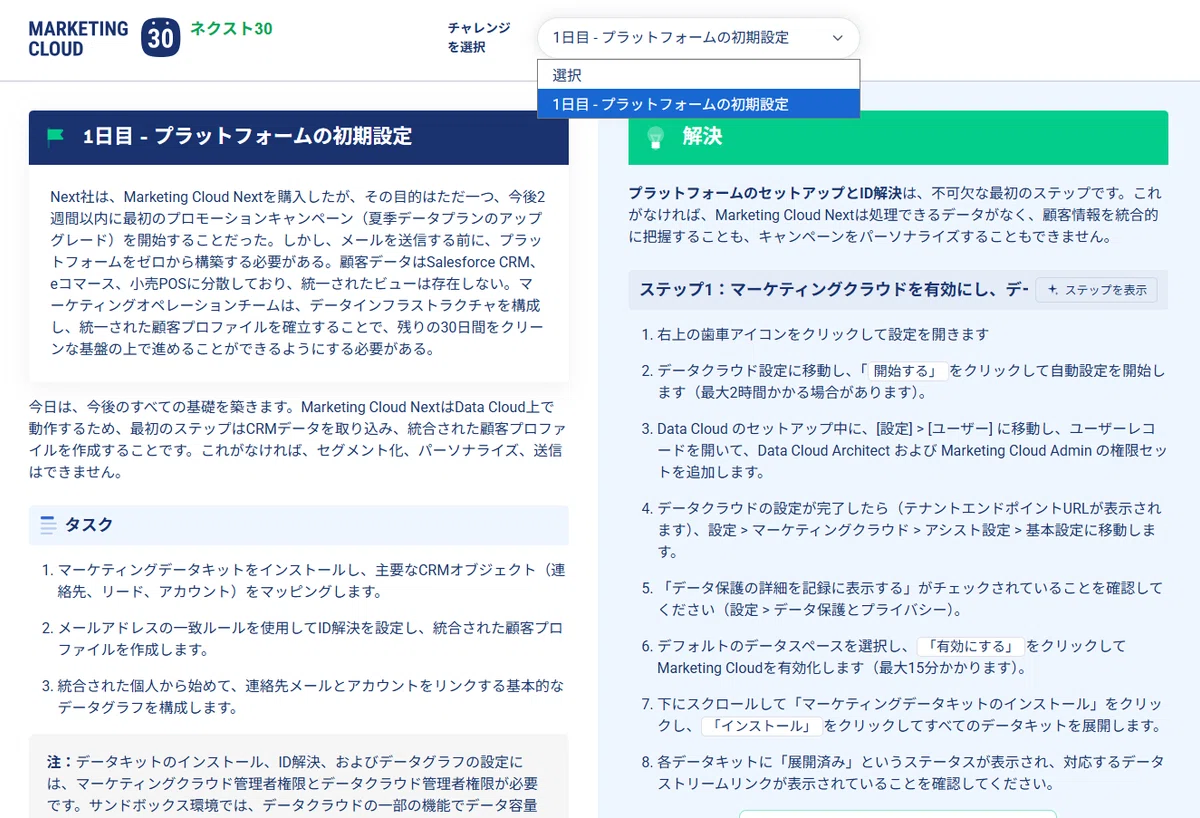Click the ステップを表示 button

[1096, 290]
